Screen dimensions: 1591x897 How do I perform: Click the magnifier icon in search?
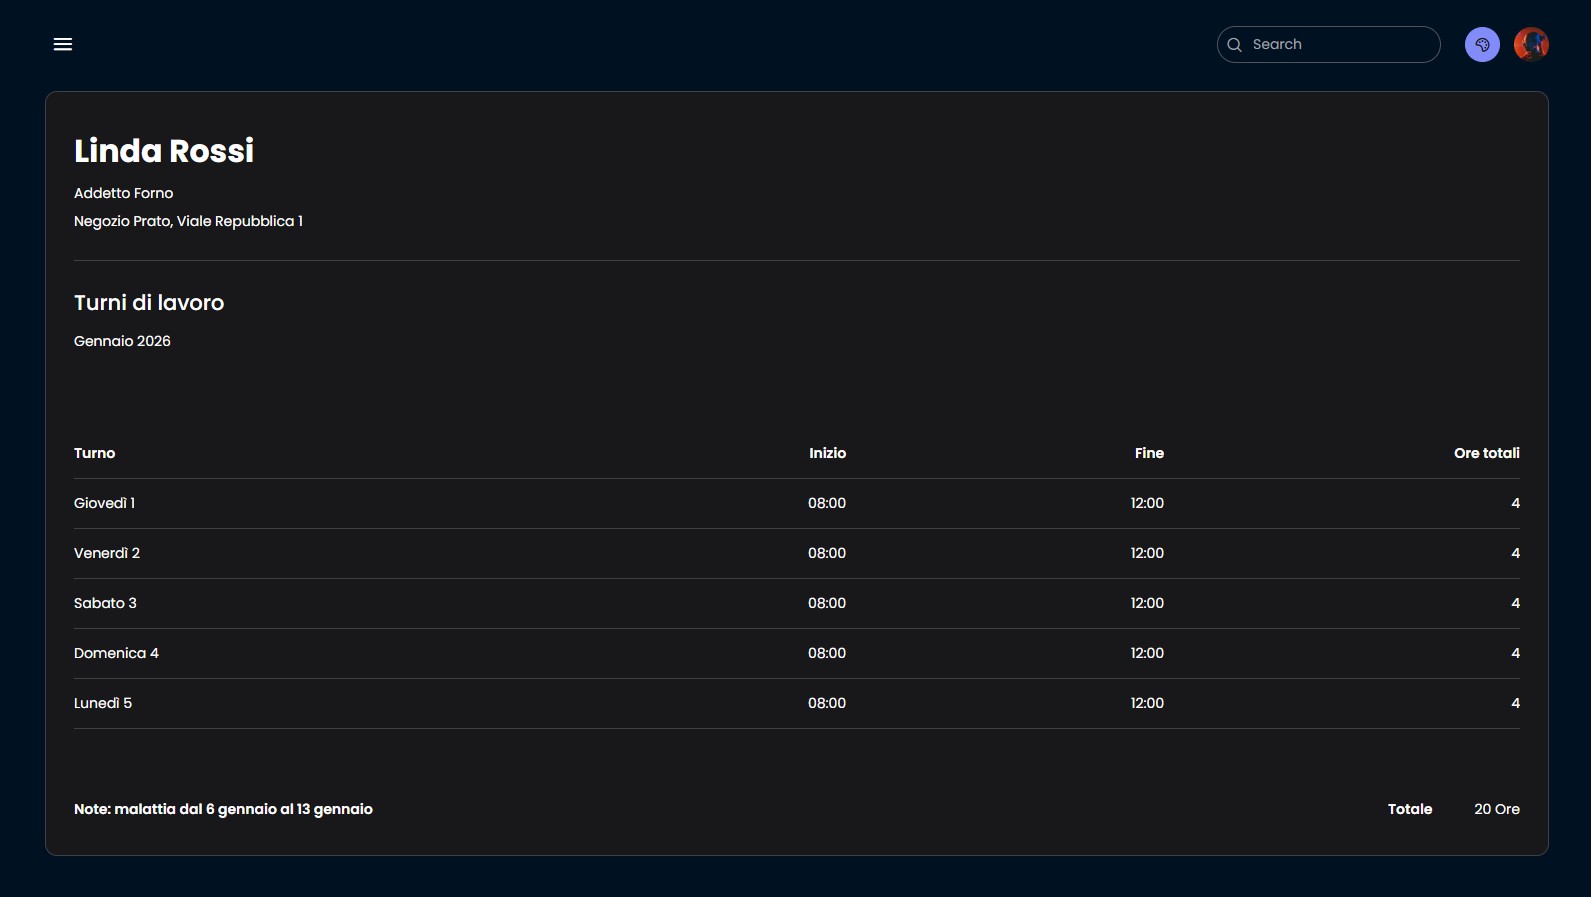point(1235,45)
